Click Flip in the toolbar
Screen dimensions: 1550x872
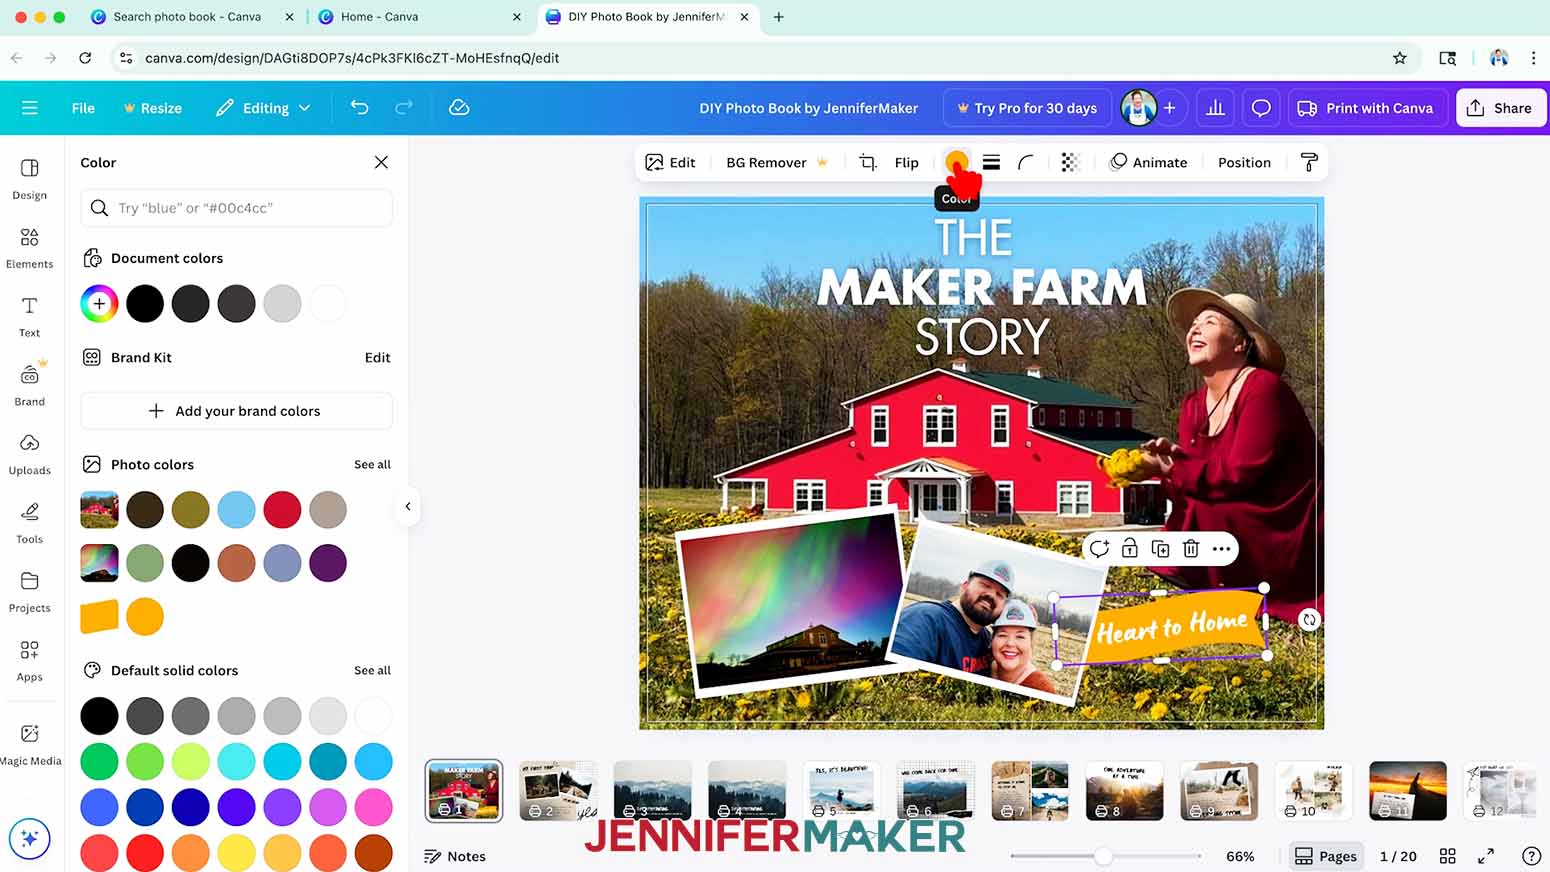[906, 162]
